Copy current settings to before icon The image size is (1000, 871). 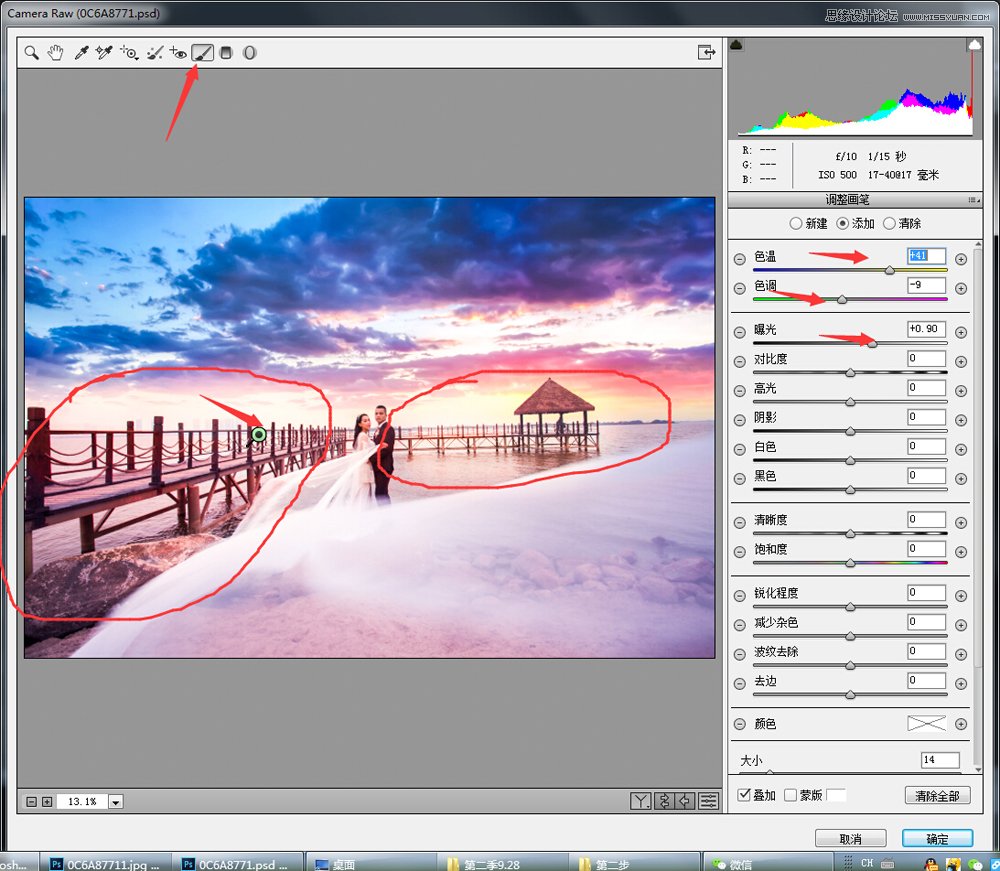pos(686,801)
